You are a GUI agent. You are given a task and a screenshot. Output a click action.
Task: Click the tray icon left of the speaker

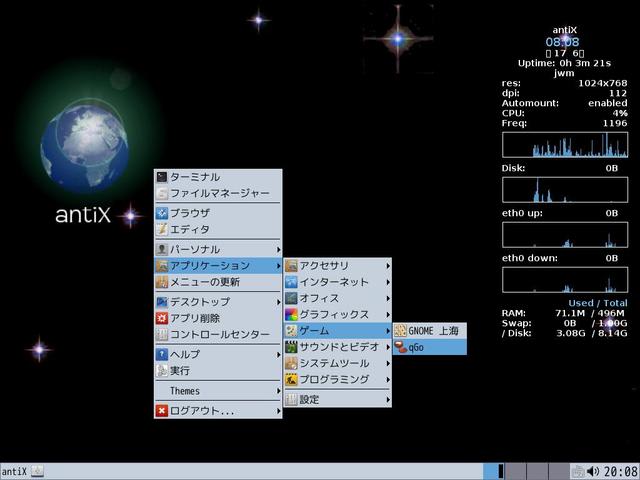point(578,471)
